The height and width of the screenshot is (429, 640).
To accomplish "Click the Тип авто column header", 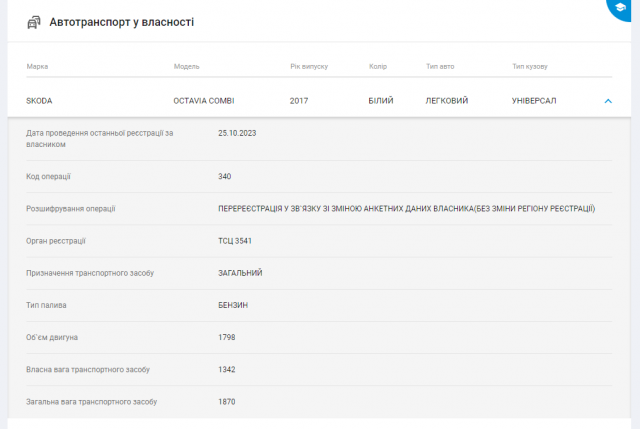I will [x=440, y=66].
